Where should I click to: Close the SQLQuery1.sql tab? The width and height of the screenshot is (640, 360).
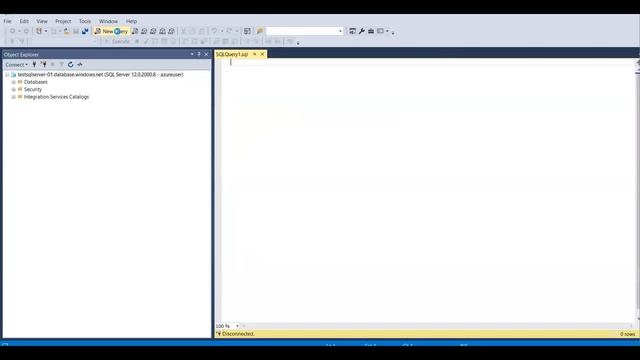click(262, 54)
